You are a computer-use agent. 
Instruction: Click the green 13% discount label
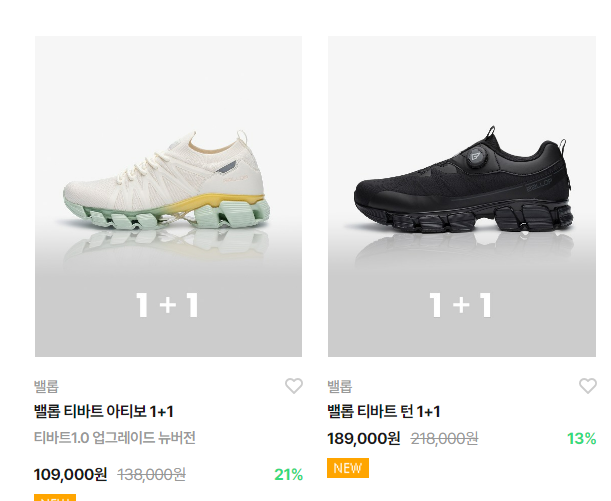581,438
